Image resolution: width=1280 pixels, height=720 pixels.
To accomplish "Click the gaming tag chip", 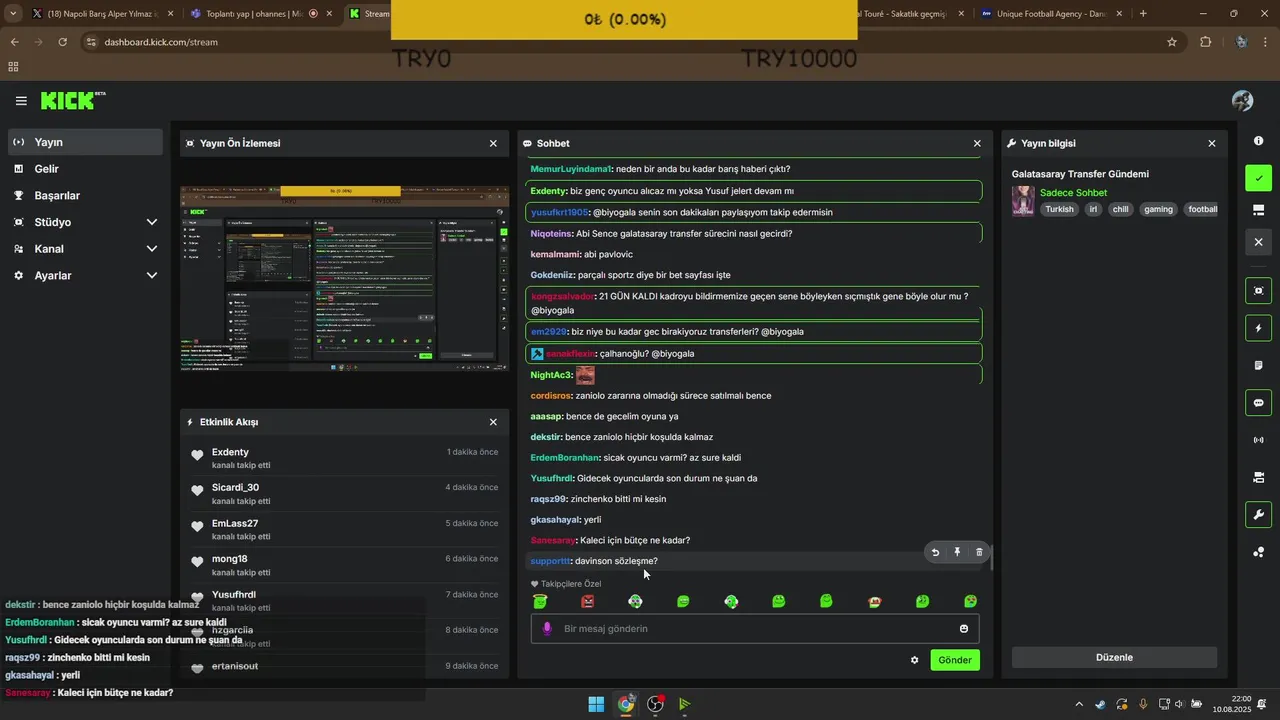I will click(1158, 210).
